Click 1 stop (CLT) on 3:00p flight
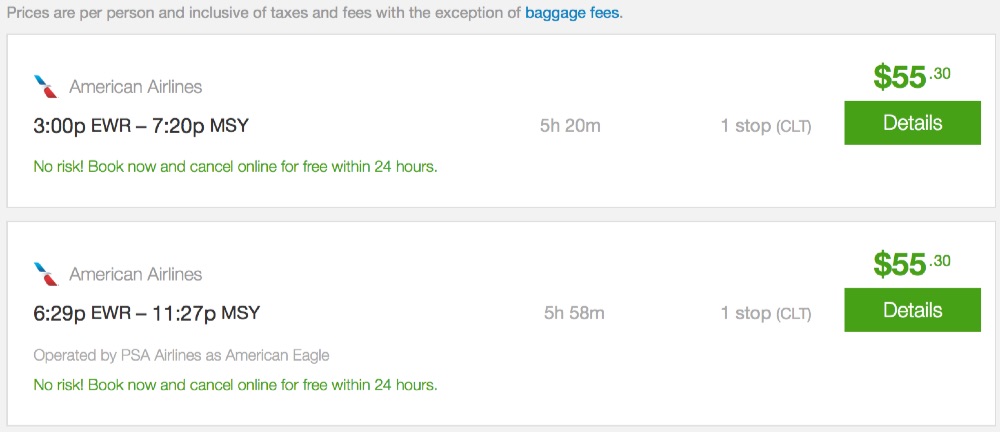Screen dimensions: 1000x432 pyautogui.click(x=765, y=126)
